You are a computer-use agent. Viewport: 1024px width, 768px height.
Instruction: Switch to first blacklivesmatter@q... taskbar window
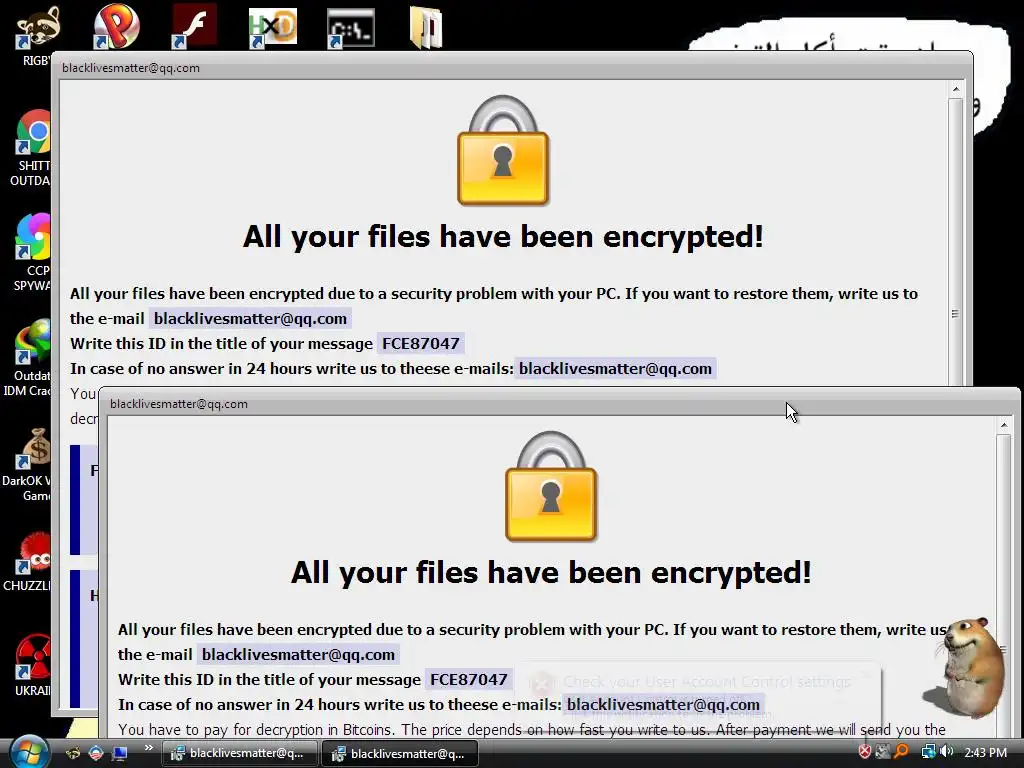(240, 753)
